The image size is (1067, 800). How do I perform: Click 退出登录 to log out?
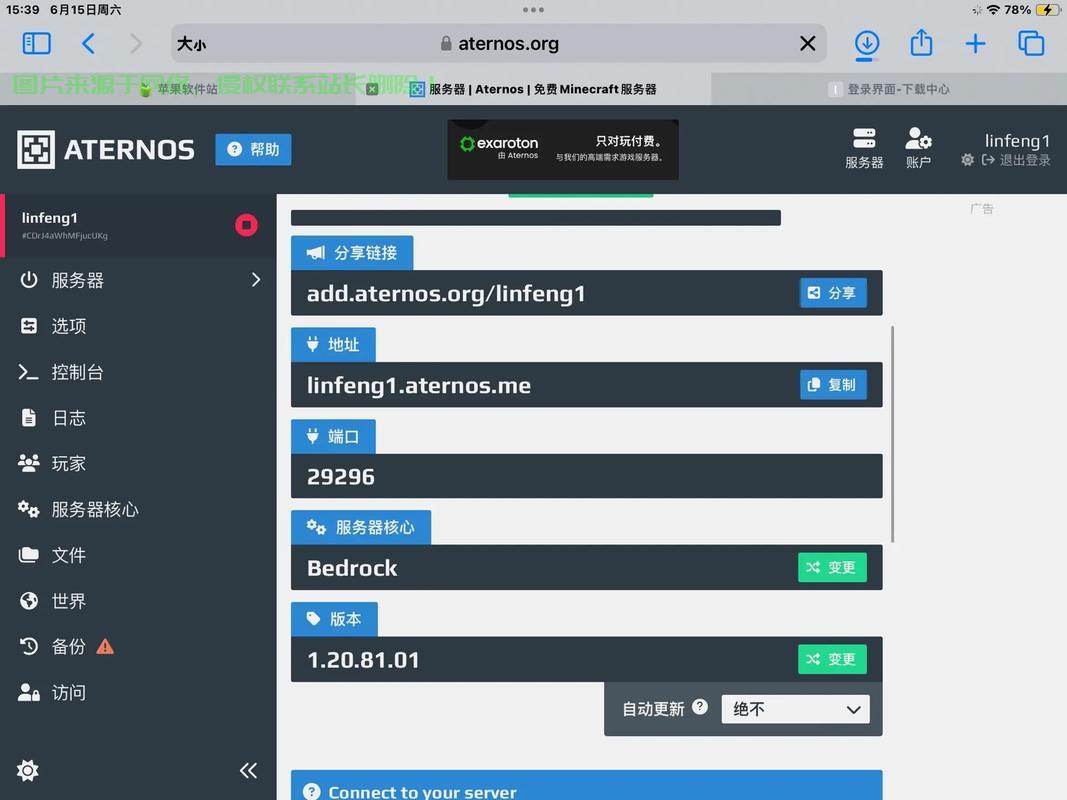(x=1016, y=160)
